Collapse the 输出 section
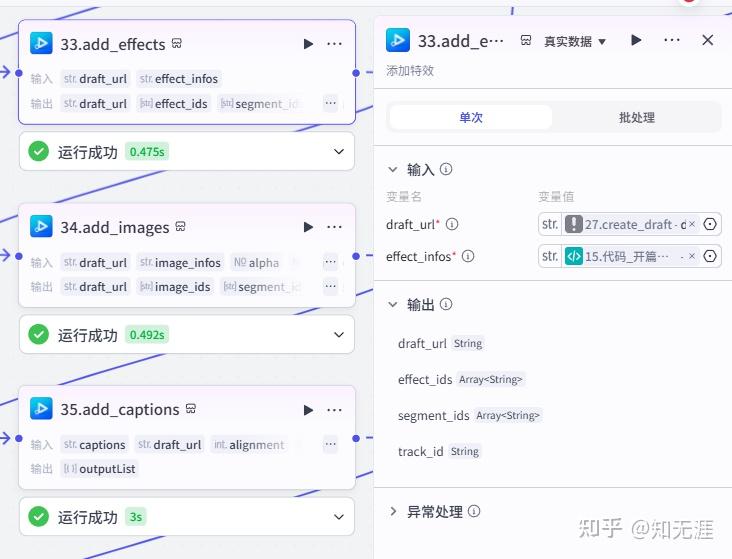Image resolution: width=732 pixels, height=559 pixels. point(393,305)
